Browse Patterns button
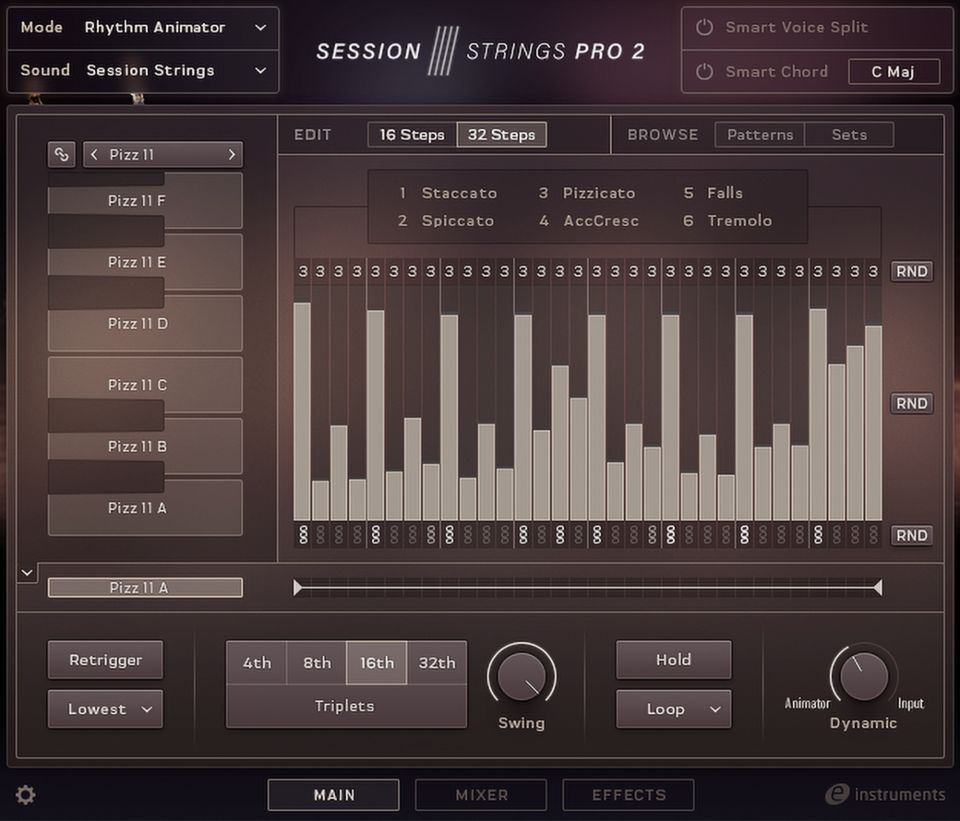Image resolution: width=960 pixels, height=821 pixels. [759, 135]
